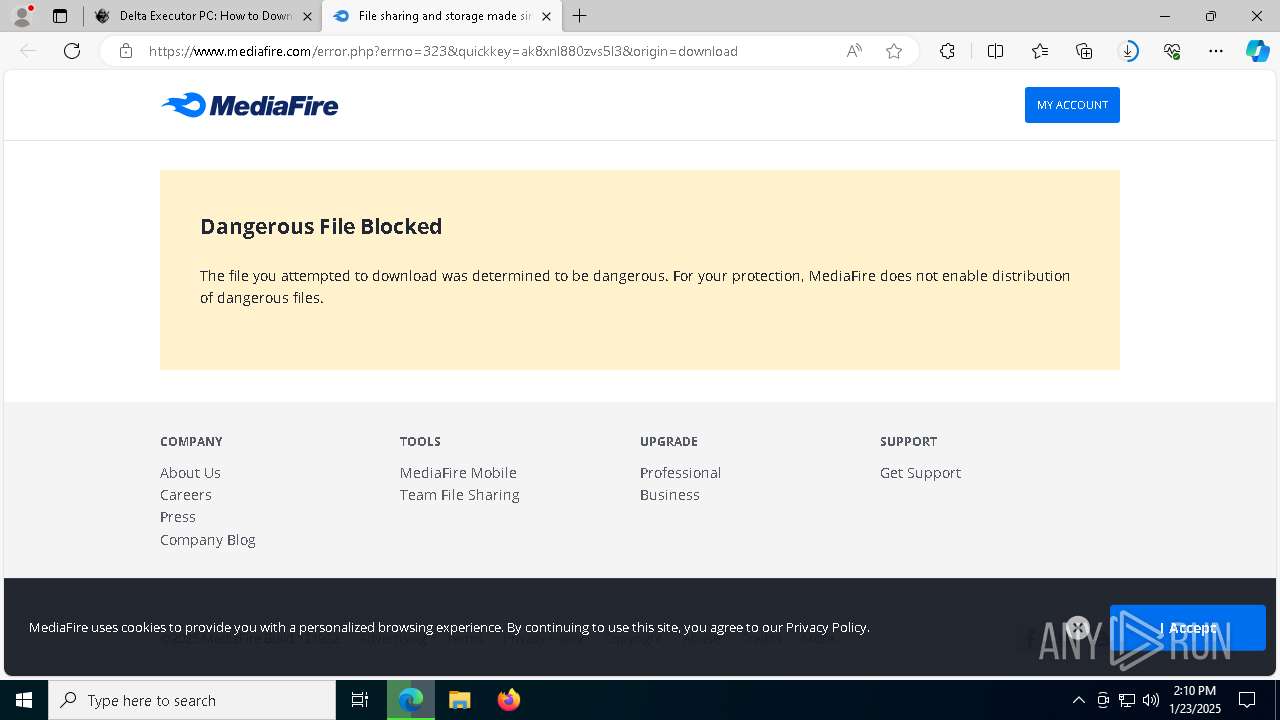Open the Privacy Policy link in cookie banner
Screen dimensions: 1280x720
click(826, 628)
